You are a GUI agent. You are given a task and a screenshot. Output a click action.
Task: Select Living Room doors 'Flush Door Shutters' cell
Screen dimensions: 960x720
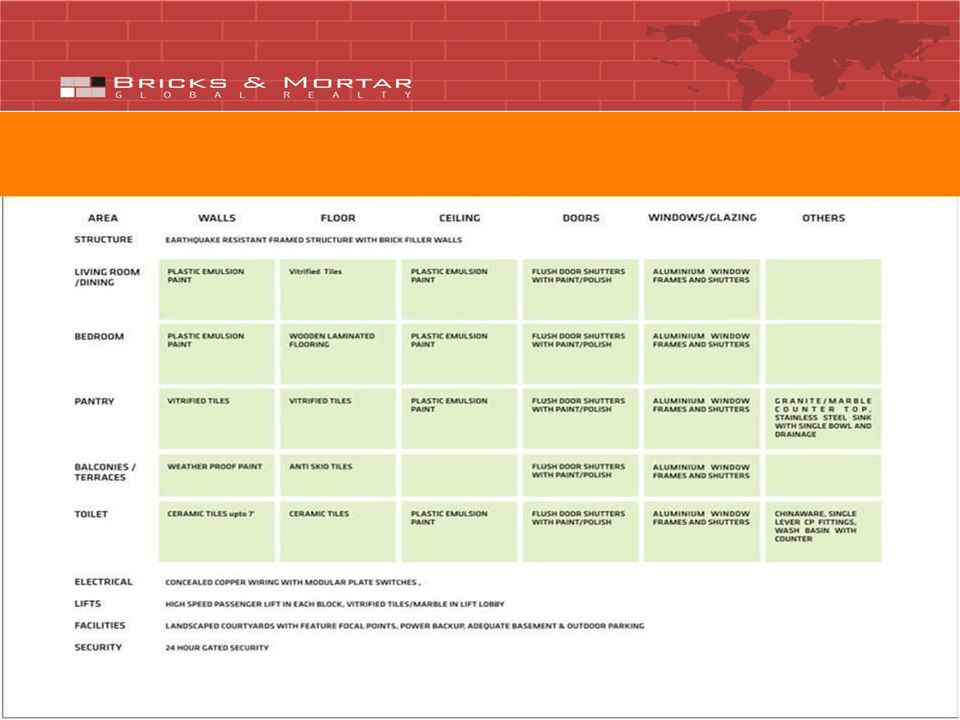(x=580, y=290)
